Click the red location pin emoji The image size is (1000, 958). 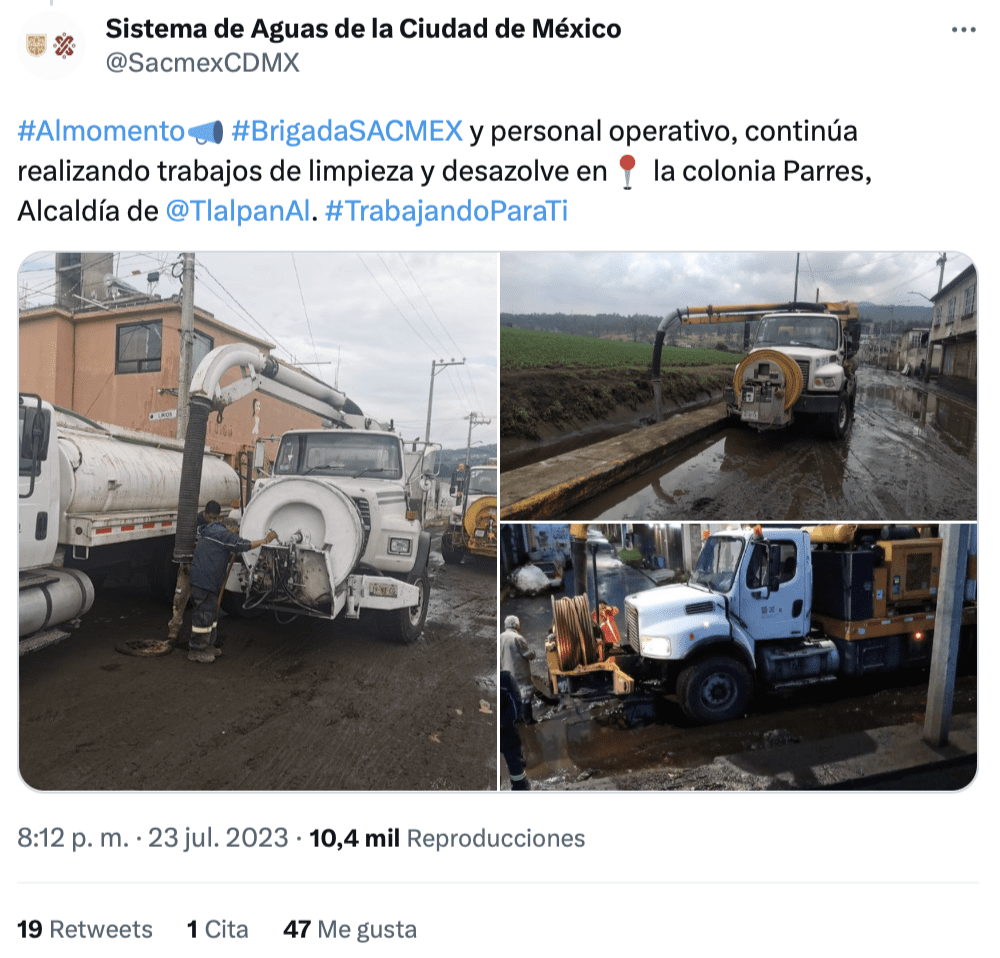coord(628,172)
